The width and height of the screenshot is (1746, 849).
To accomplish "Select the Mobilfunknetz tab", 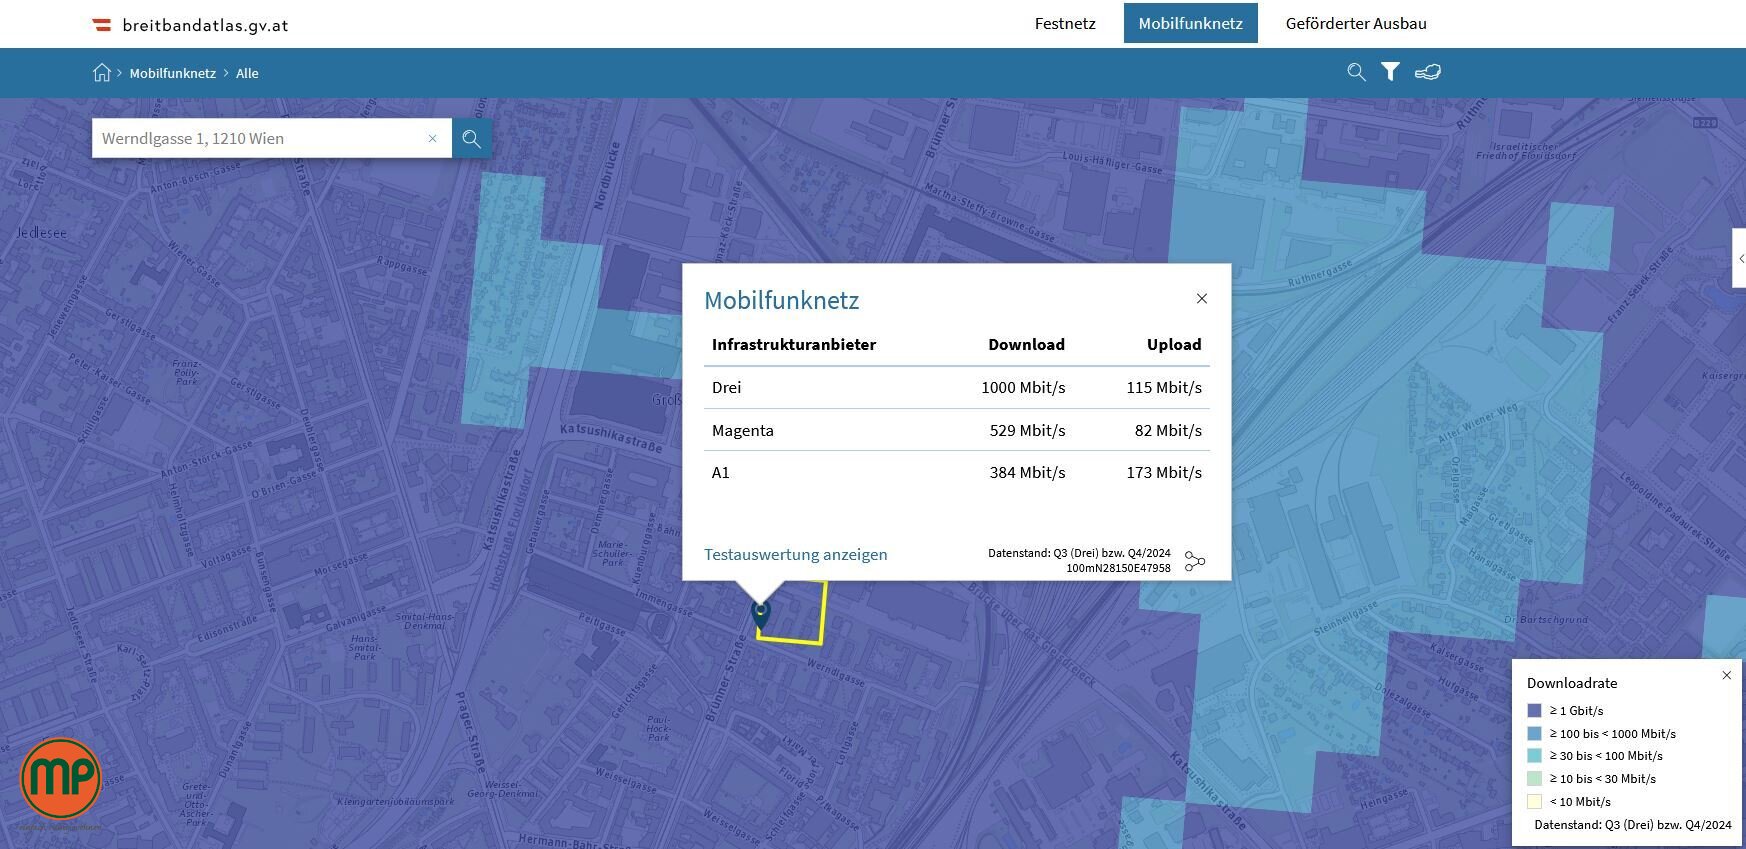I will pyautogui.click(x=1190, y=24).
